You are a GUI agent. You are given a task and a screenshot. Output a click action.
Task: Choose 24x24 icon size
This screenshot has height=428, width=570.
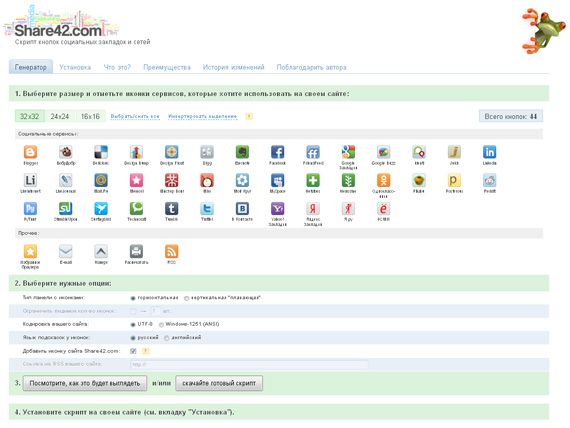tap(60, 116)
